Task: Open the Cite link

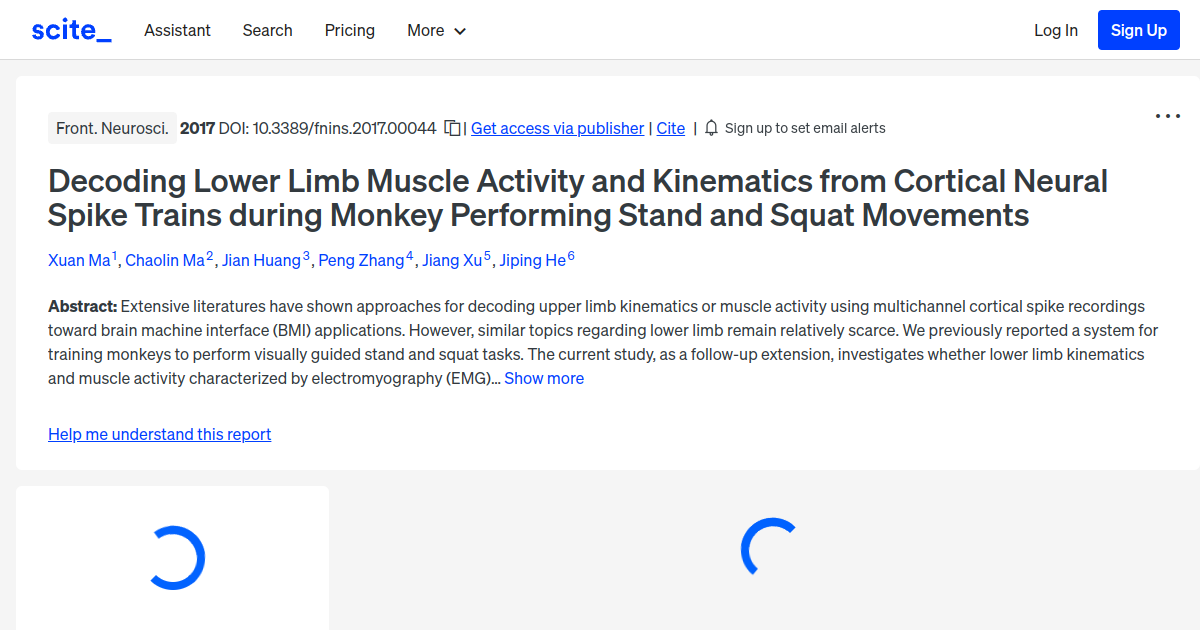Action: click(670, 128)
